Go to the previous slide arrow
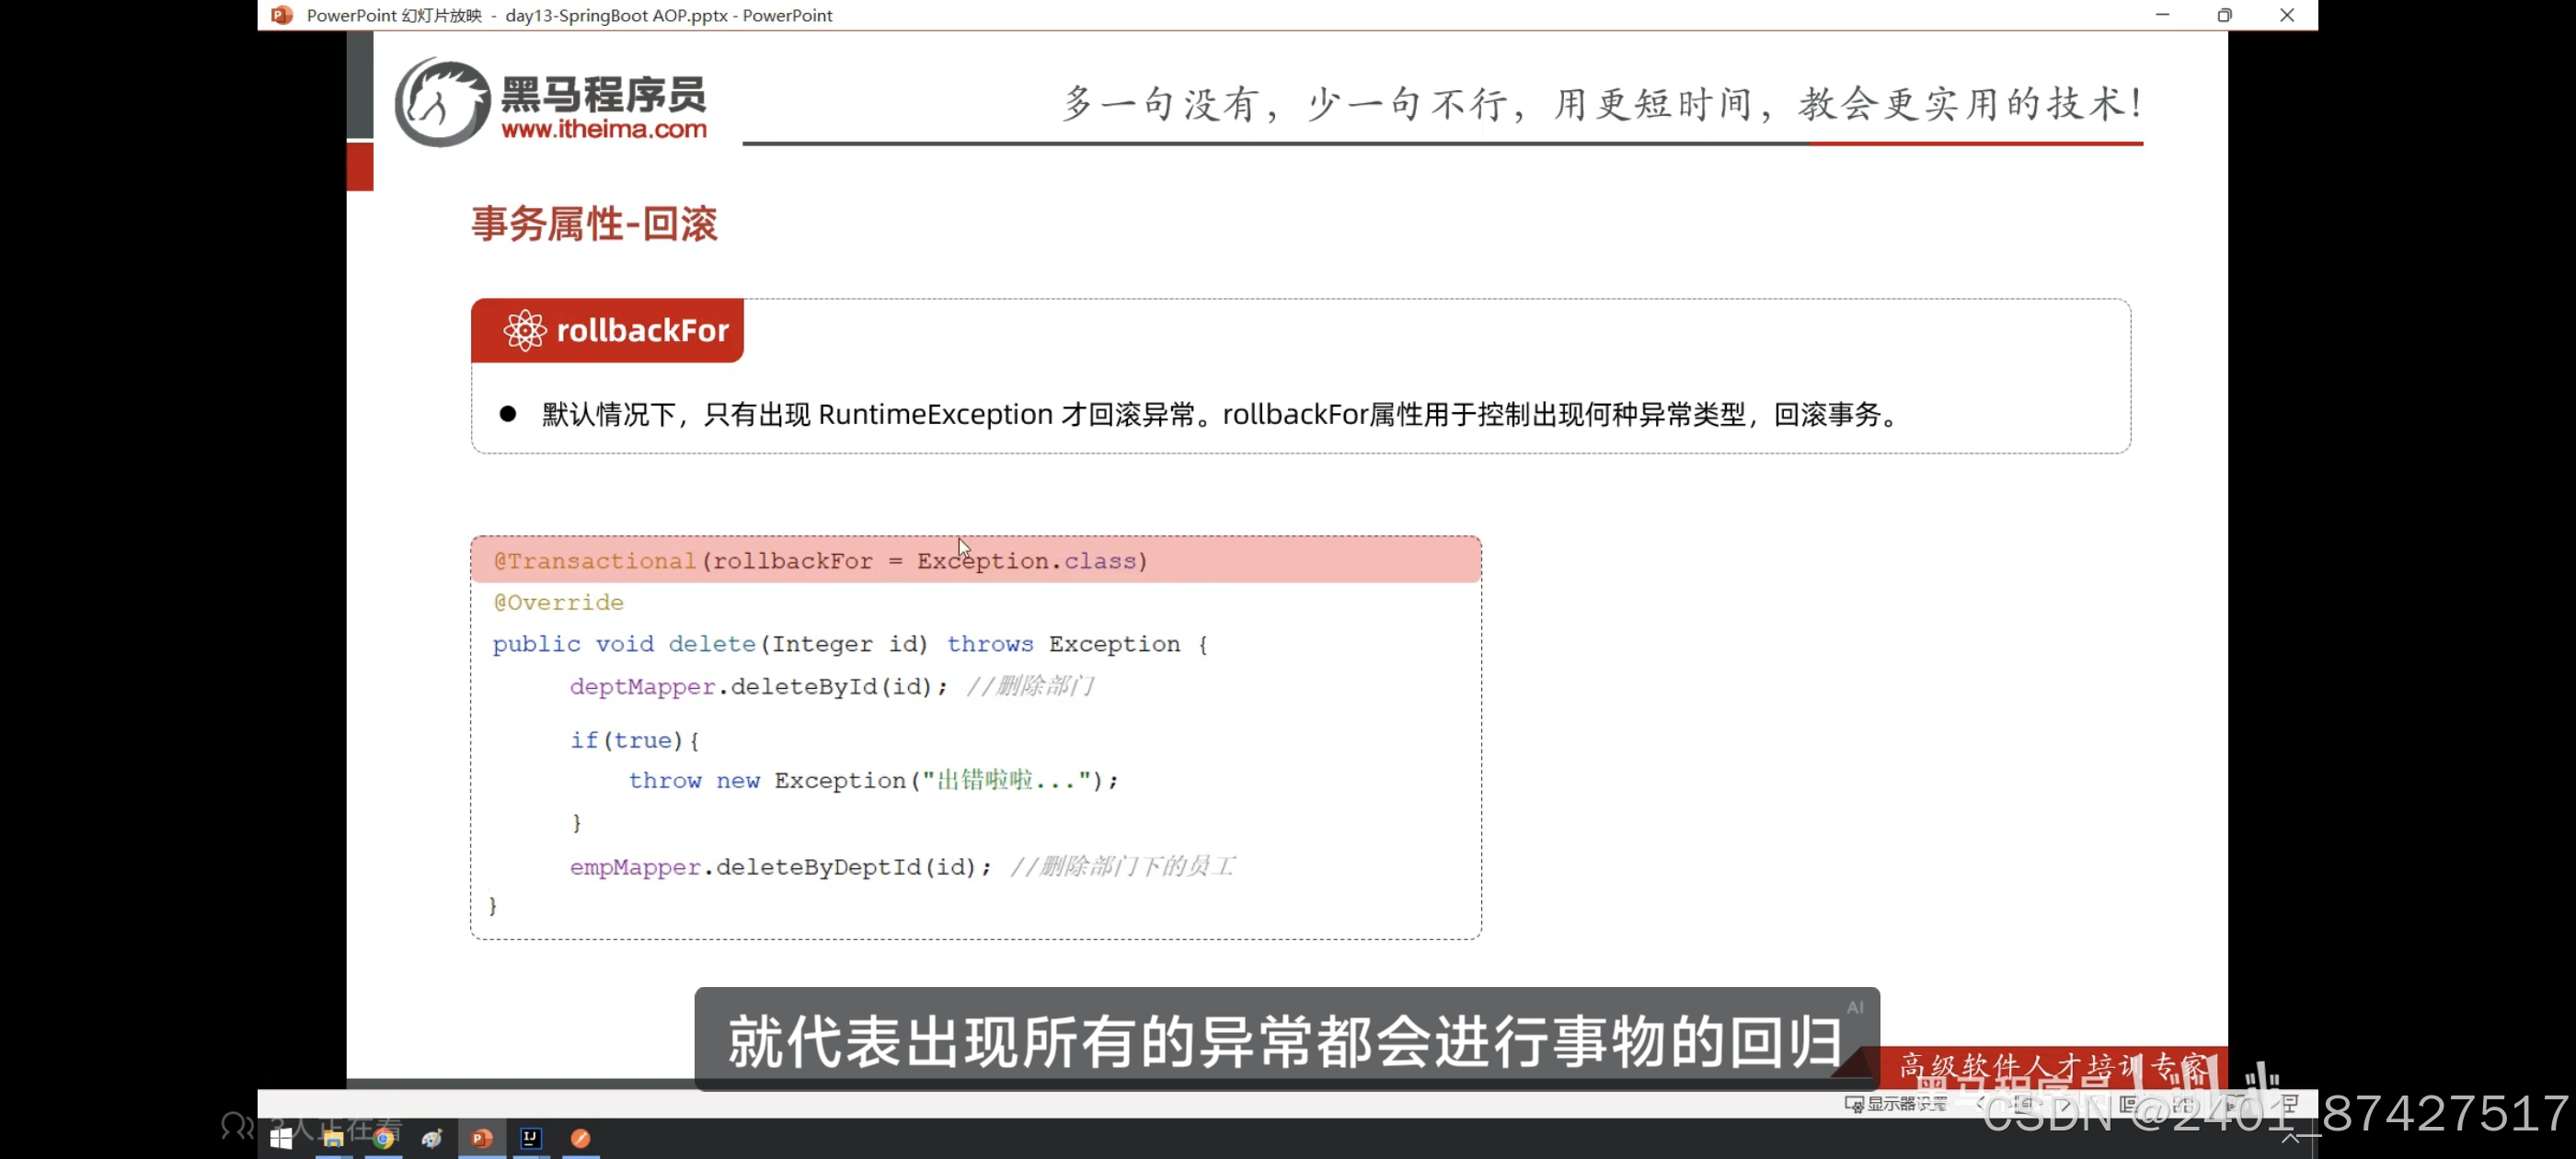The width and height of the screenshot is (2576, 1159). [1980, 1104]
